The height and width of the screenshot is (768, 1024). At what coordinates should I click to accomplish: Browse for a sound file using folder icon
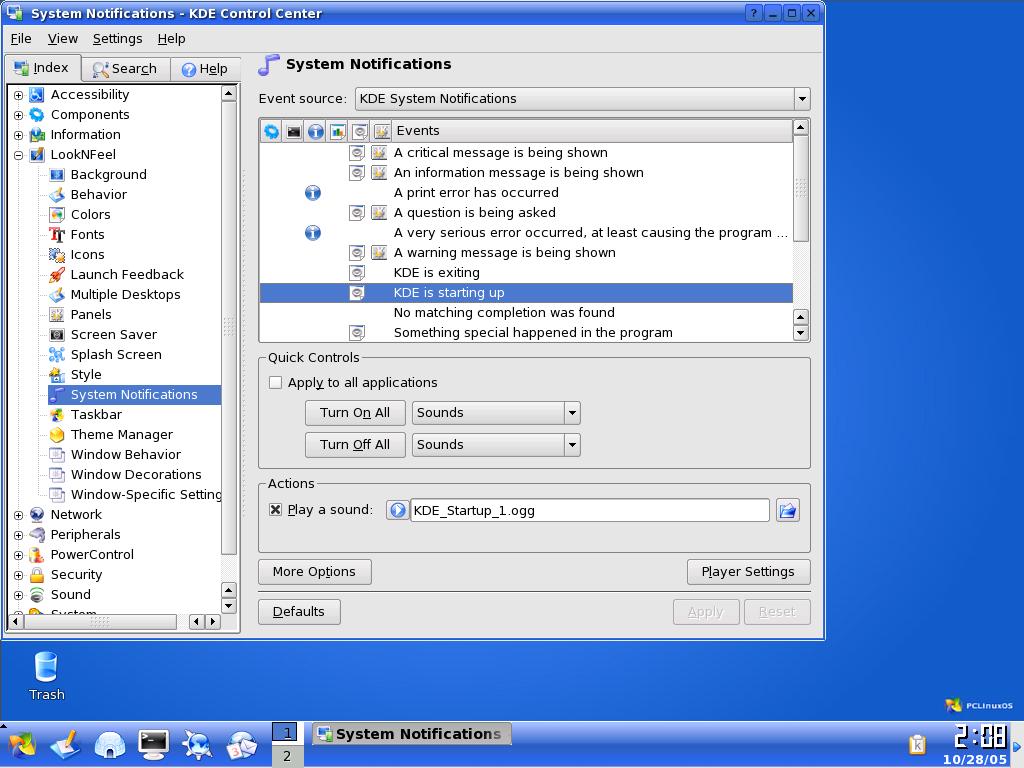pos(788,510)
